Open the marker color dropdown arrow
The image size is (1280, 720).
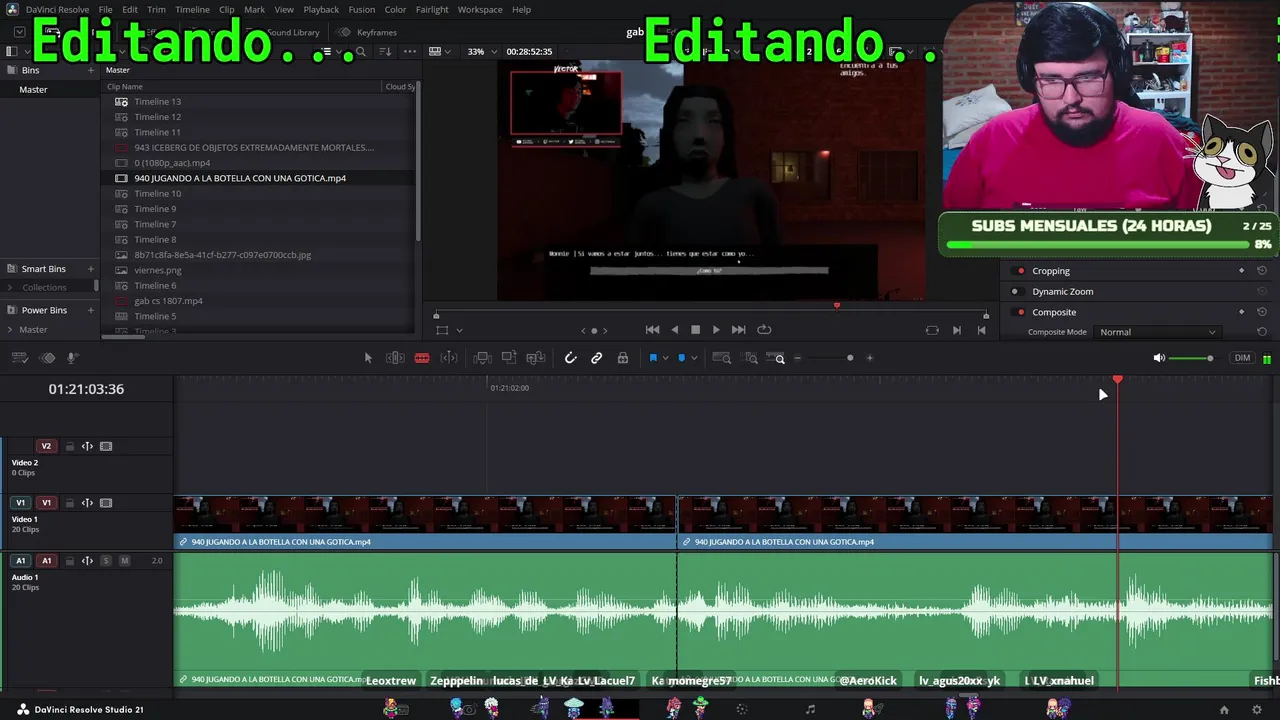[694, 359]
